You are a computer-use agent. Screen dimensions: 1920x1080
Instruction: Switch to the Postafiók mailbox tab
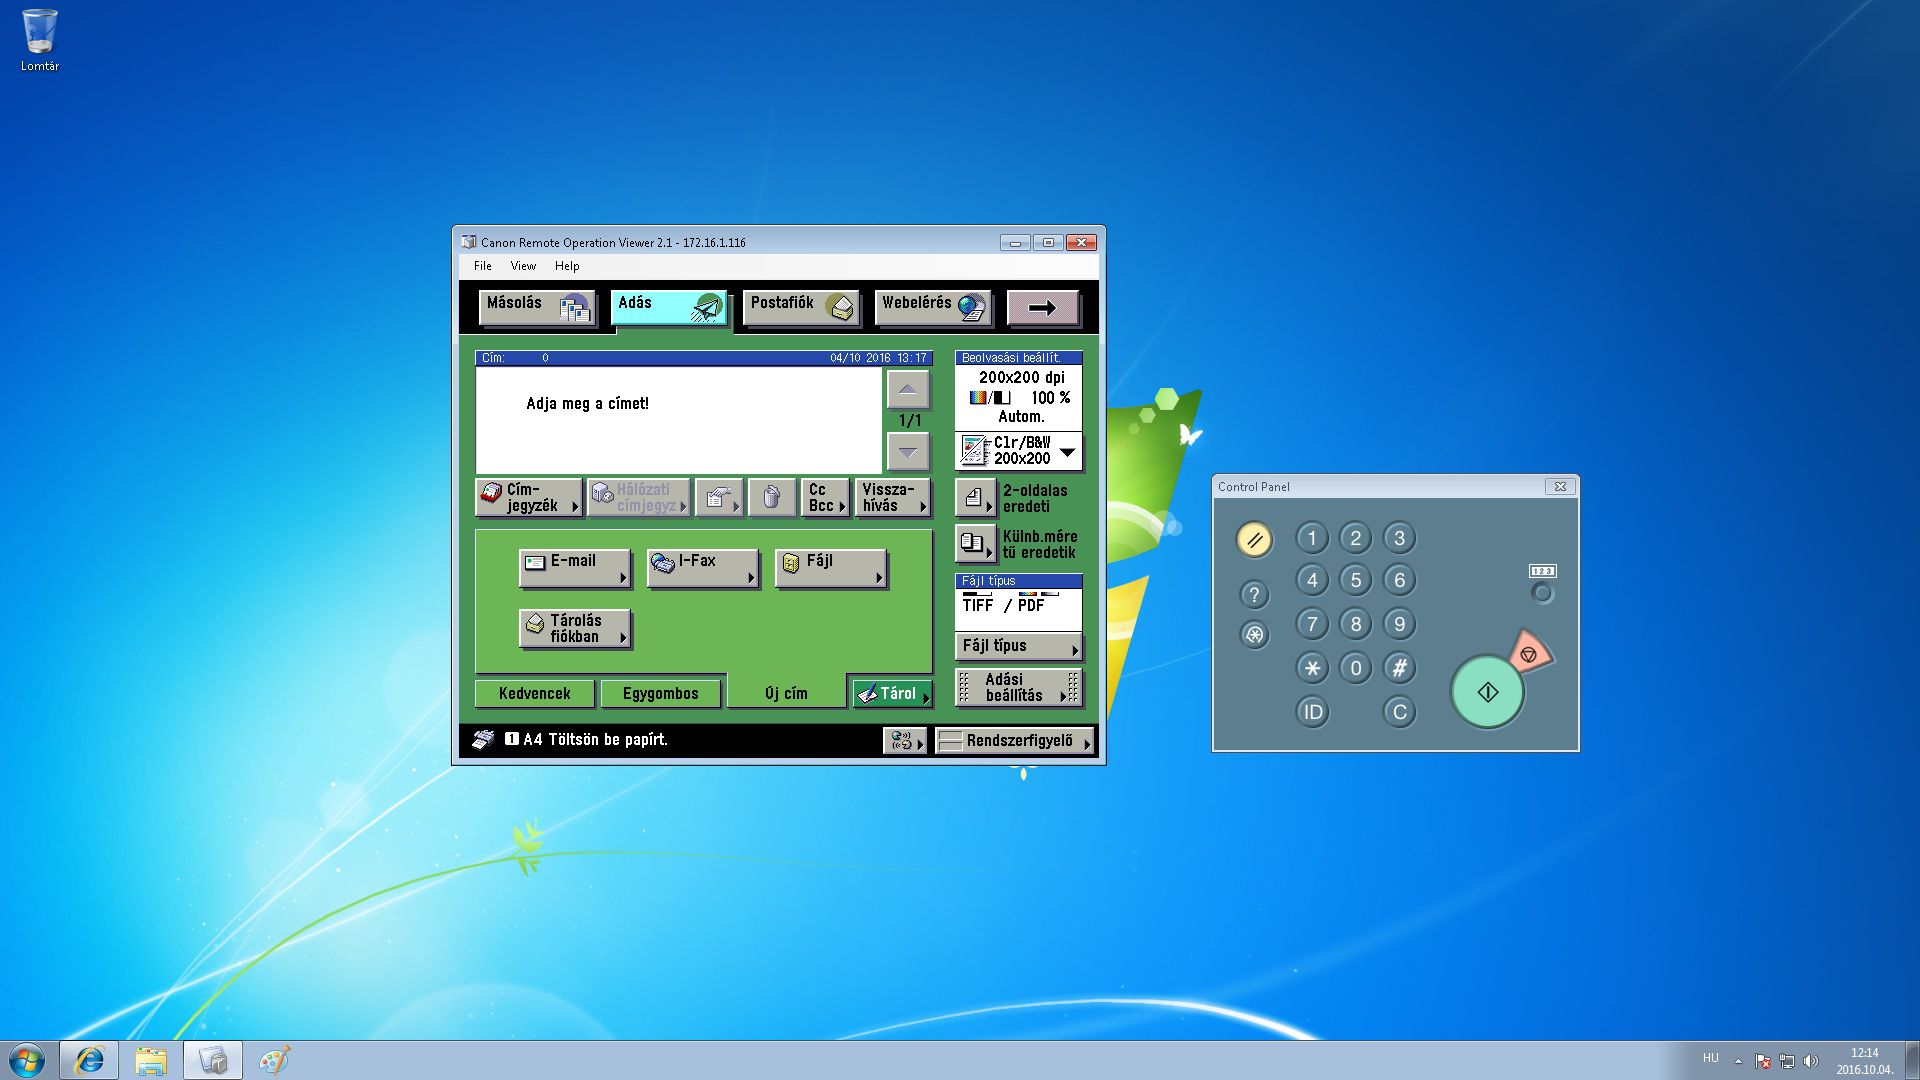point(801,307)
